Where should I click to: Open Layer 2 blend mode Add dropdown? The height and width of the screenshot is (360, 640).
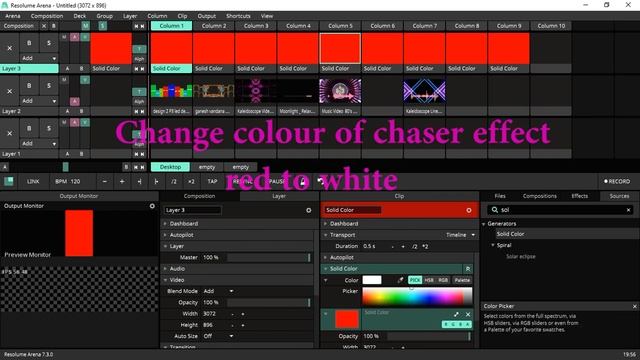[39, 101]
